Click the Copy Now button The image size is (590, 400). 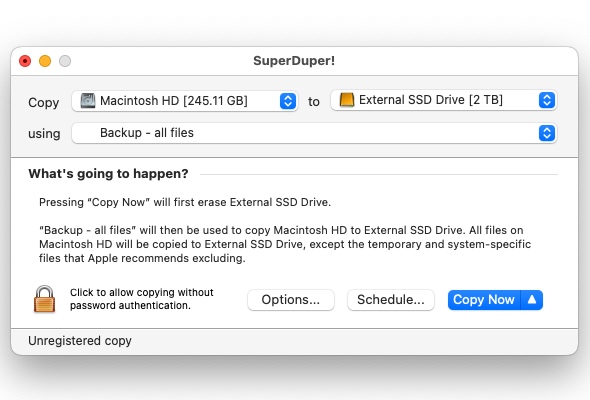[484, 300]
